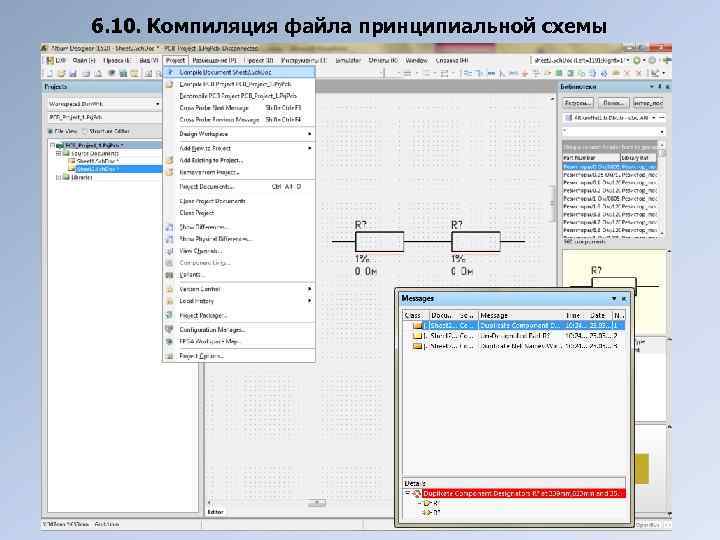Select third Duplicate Net Names message row
The height and width of the screenshot is (540, 720).
click(x=513, y=346)
